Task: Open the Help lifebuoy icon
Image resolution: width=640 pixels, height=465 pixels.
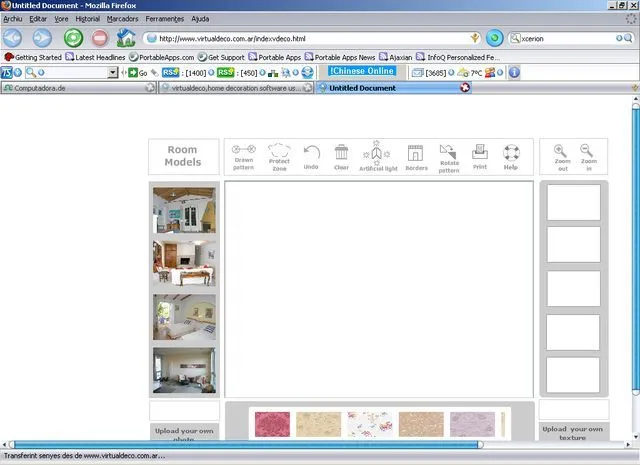Action: point(511,157)
